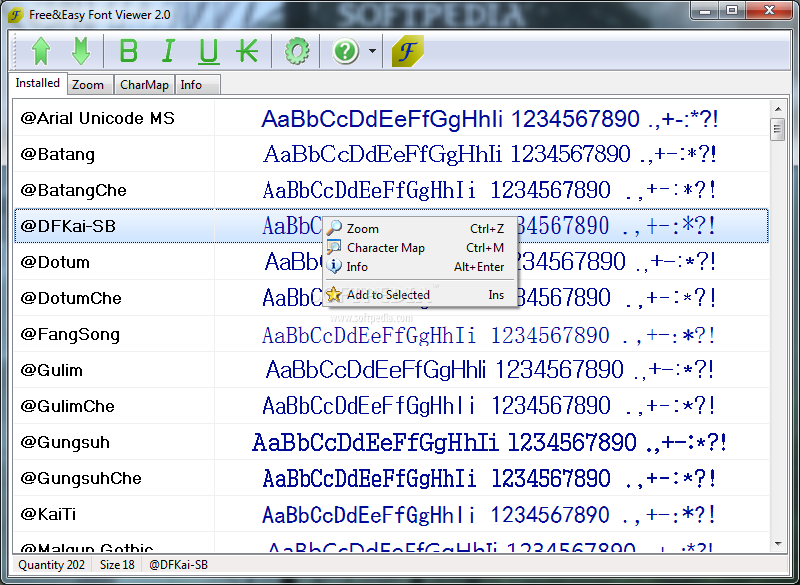Click the Character Map menu icon
The width and height of the screenshot is (800, 585).
pyautogui.click(x=334, y=247)
